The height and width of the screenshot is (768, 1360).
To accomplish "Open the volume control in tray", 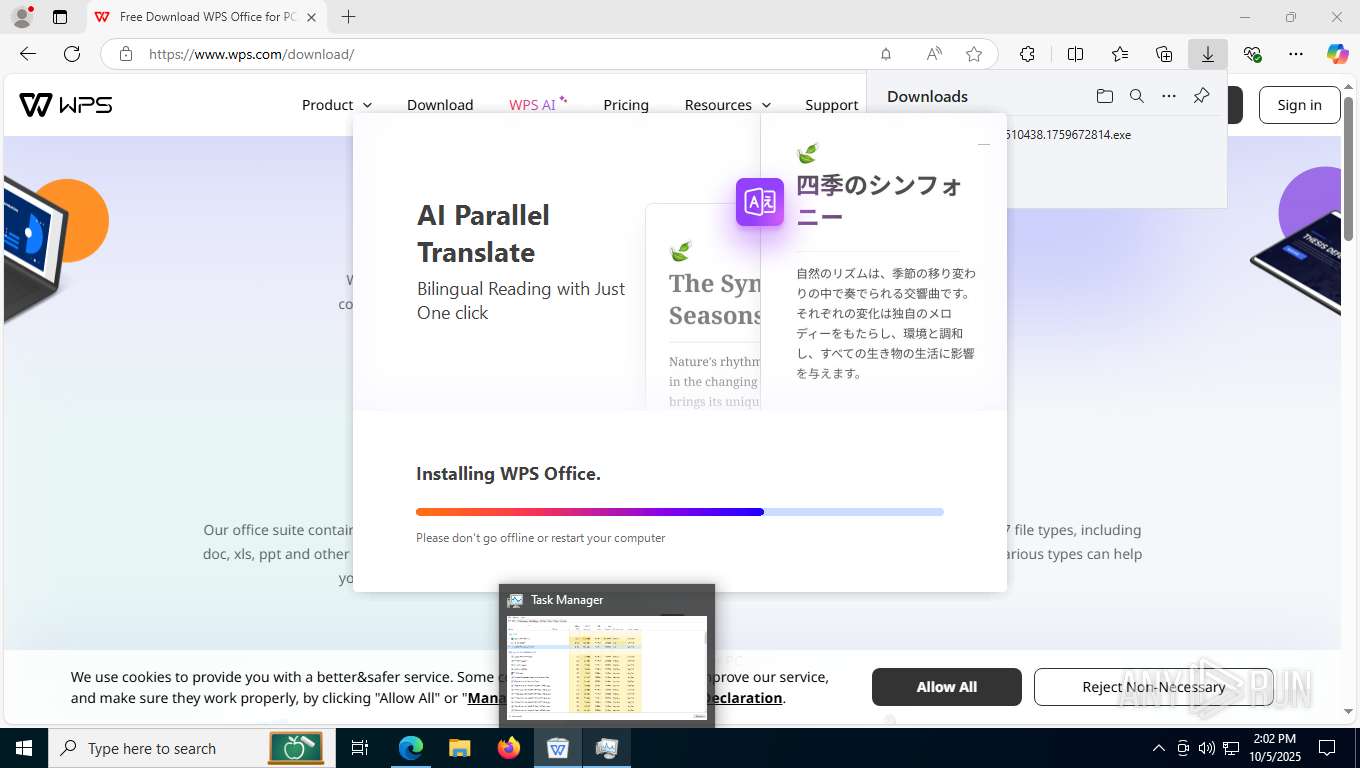I will click(x=1207, y=748).
